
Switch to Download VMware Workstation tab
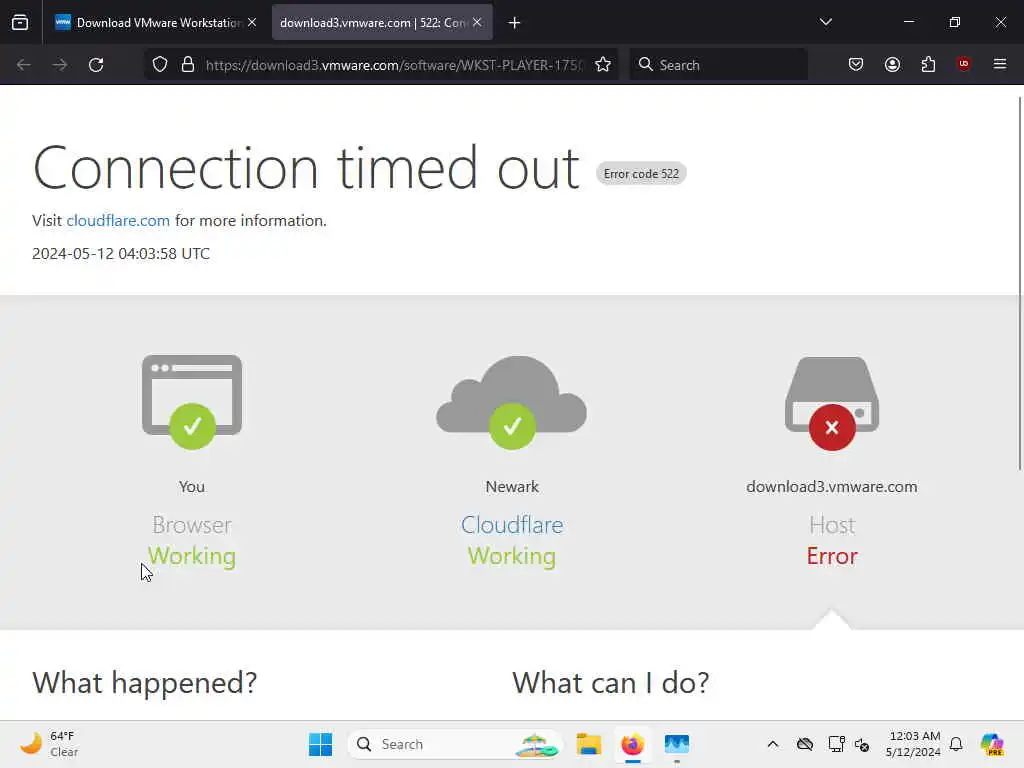click(x=155, y=22)
